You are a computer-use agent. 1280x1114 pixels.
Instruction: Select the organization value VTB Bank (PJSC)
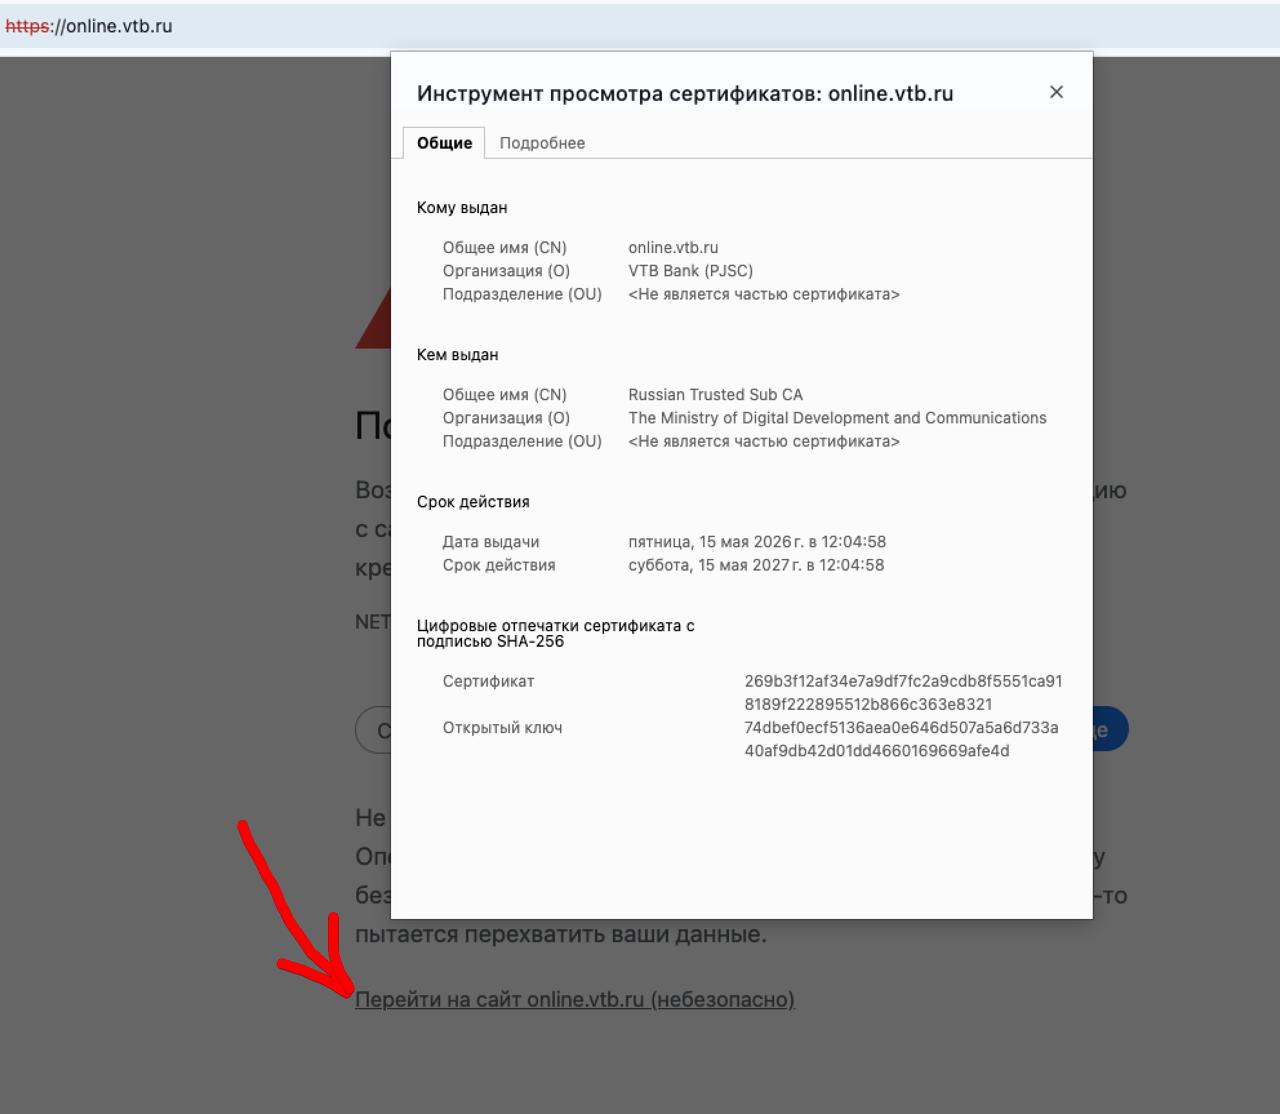pos(691,271)
